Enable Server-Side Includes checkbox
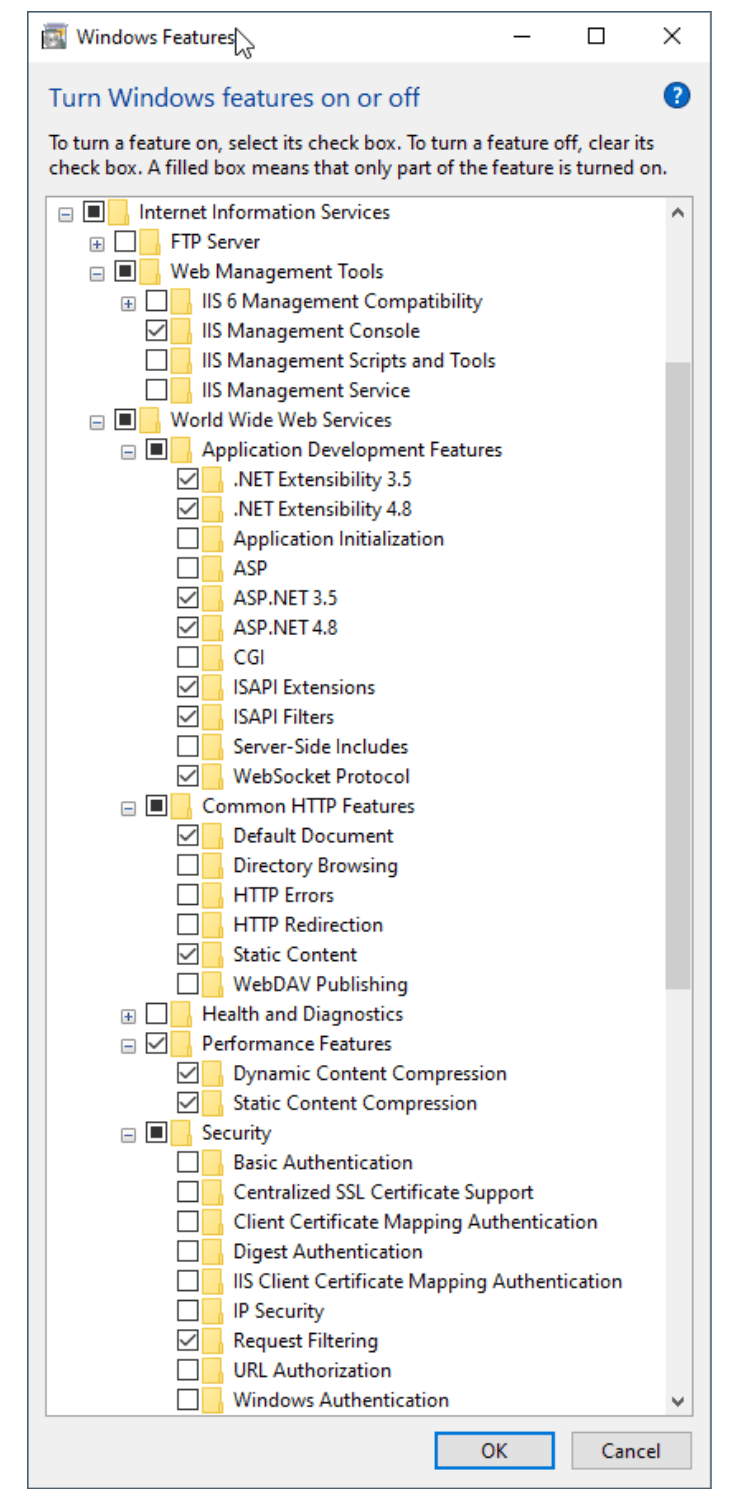This screenshot has width=741, height=1504. 187,747
